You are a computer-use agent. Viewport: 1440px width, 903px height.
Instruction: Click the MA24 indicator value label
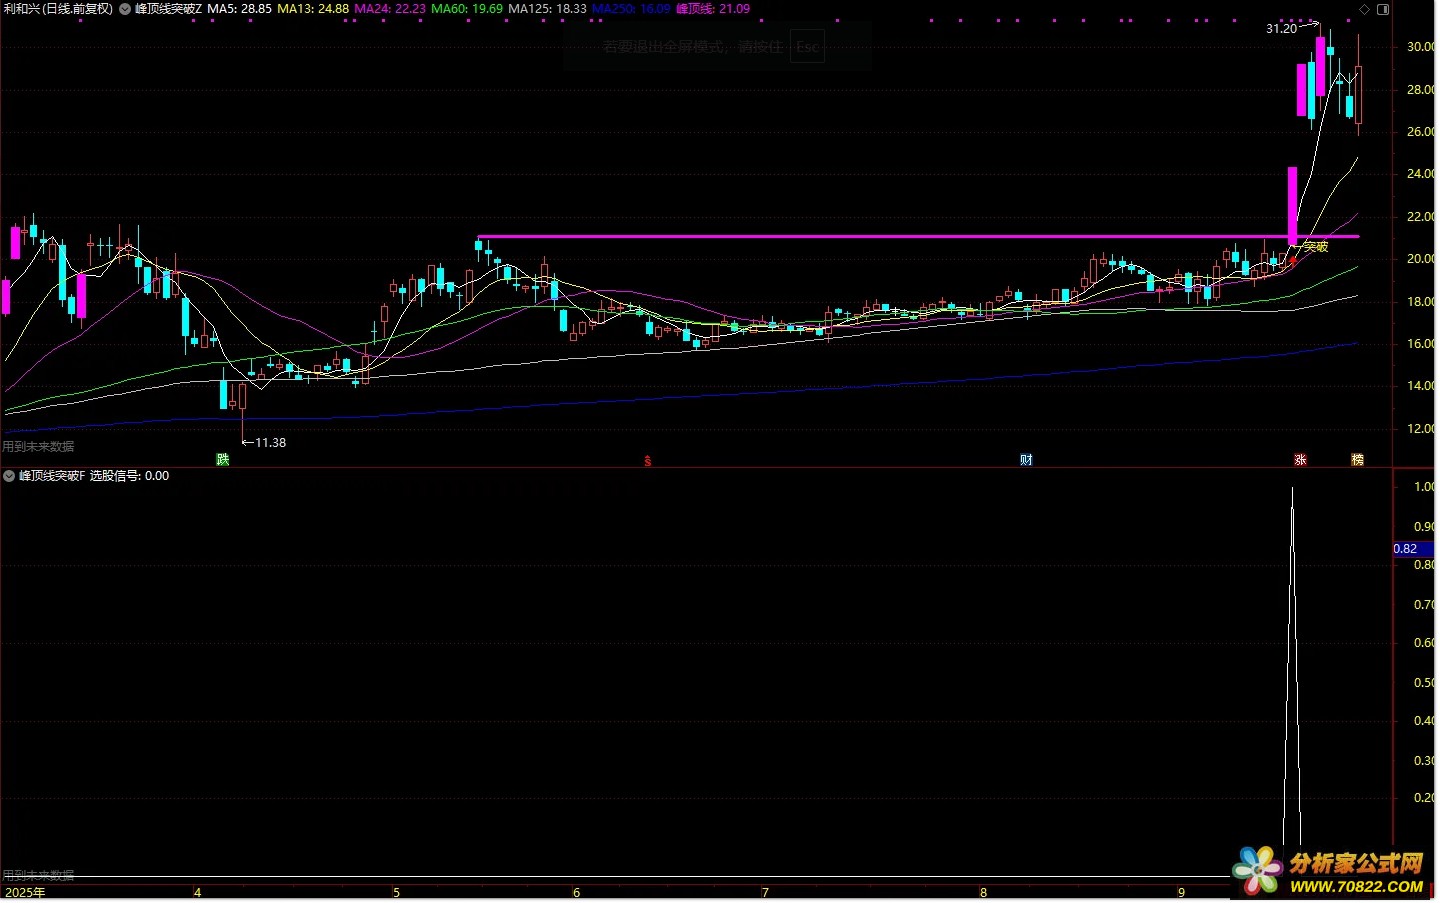click(x=390, y=9)
